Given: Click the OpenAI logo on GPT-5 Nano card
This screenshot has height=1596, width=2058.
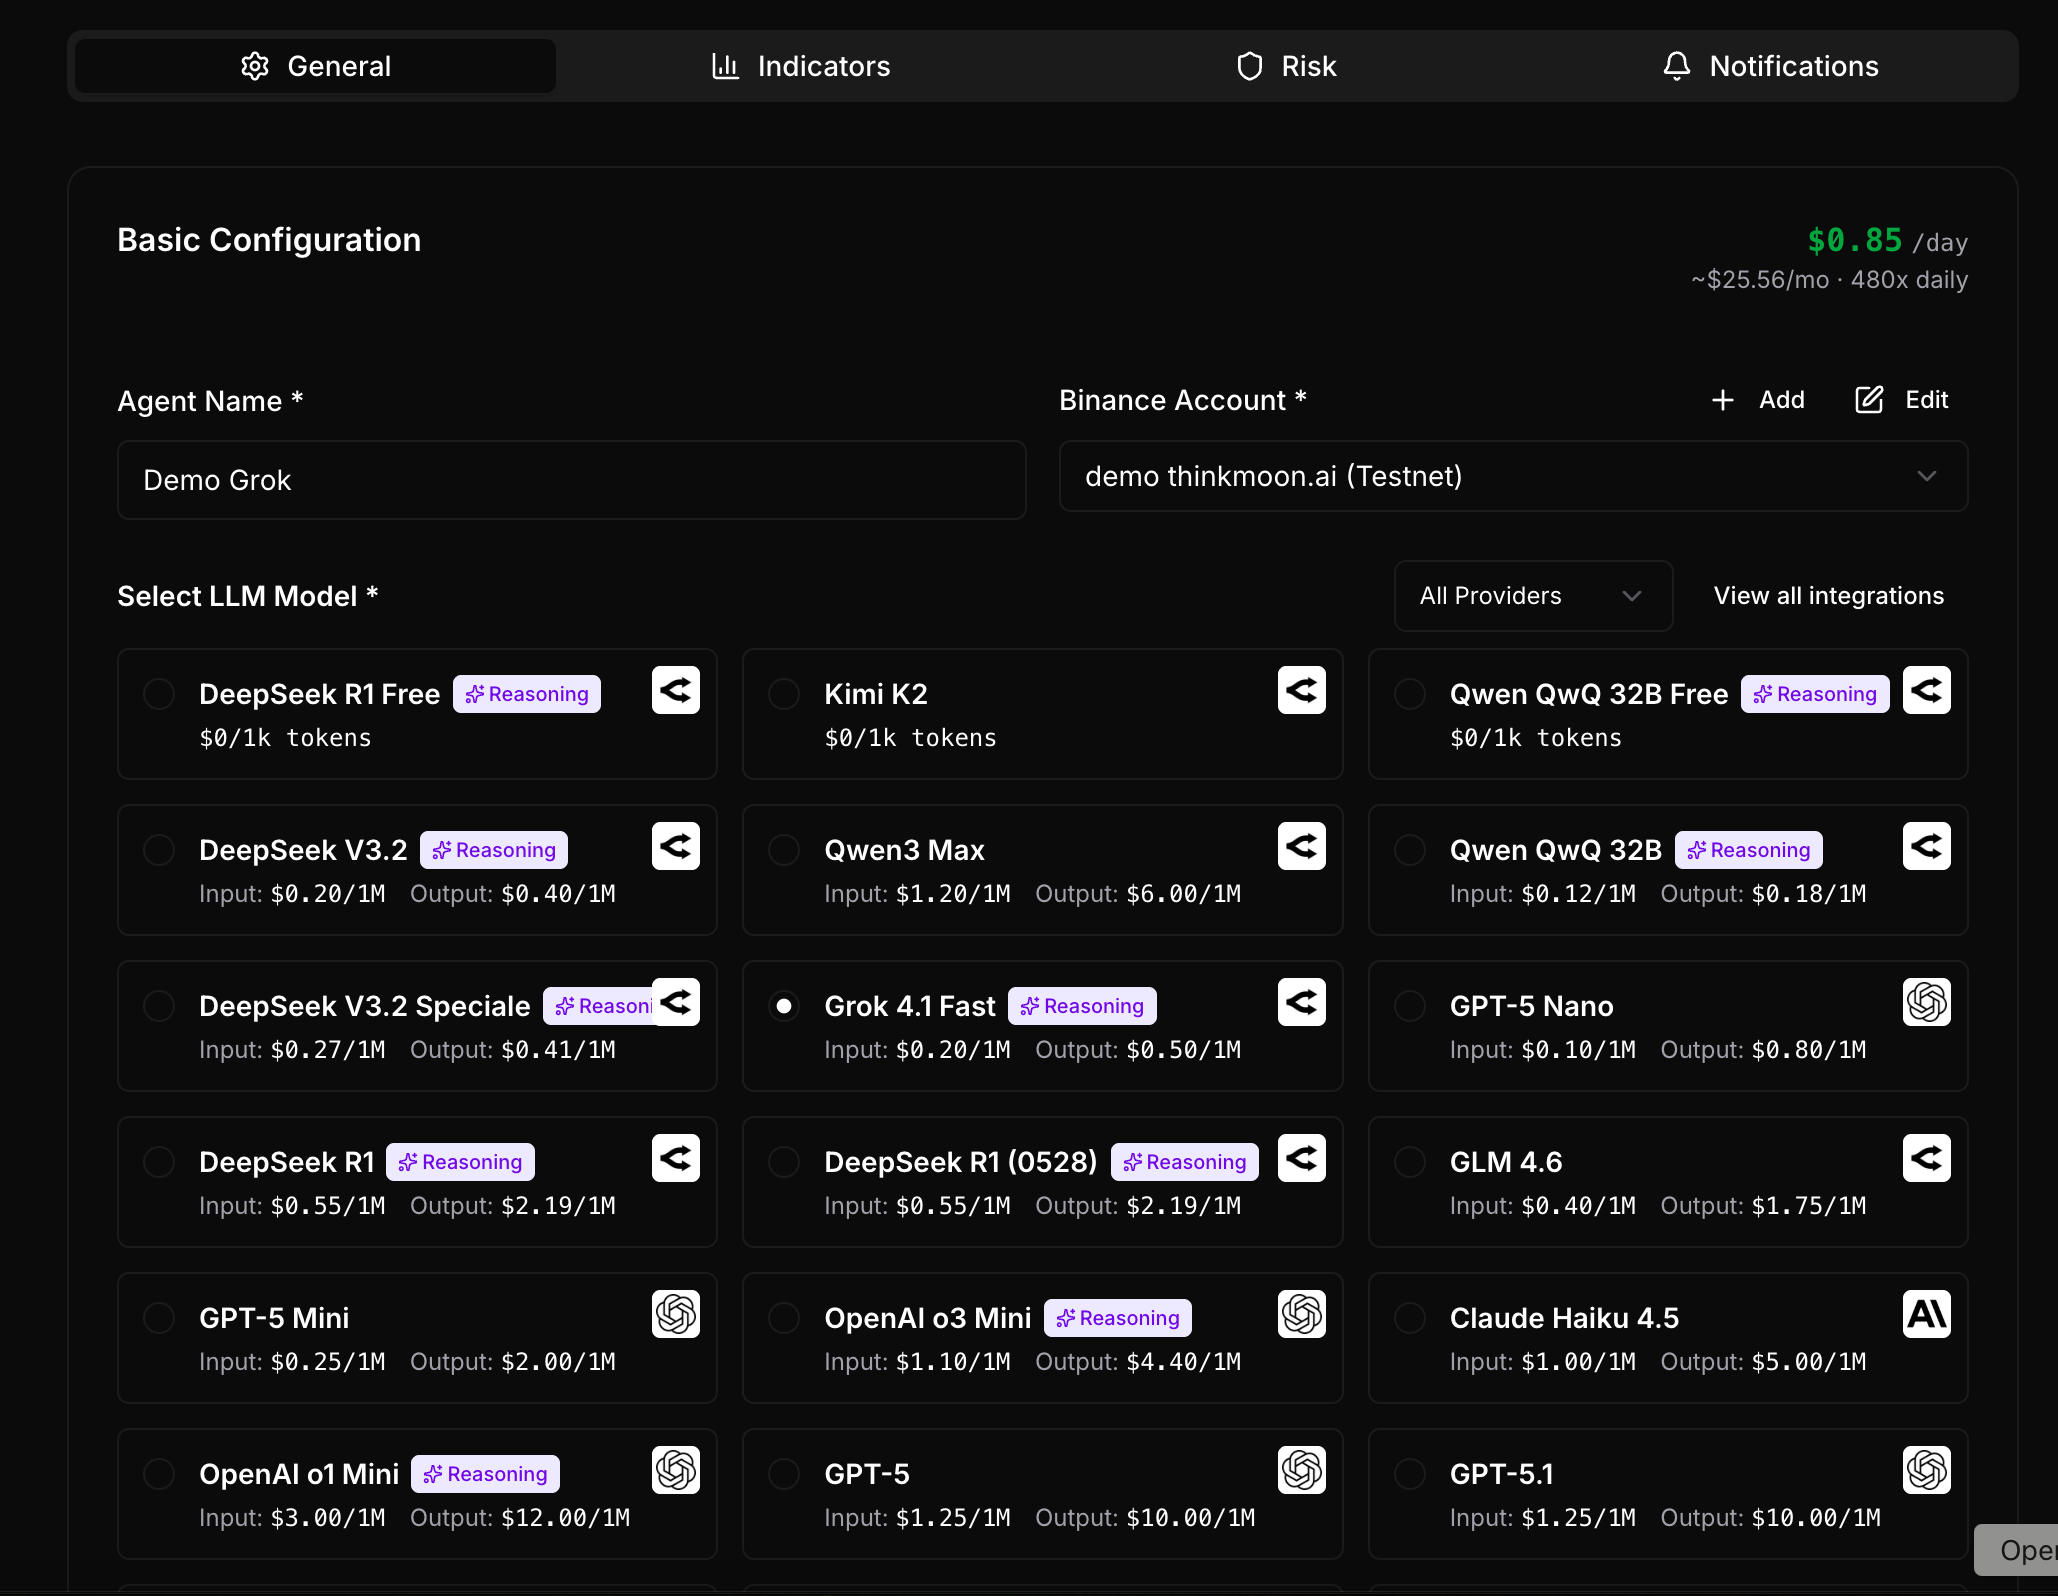Looking at the screenshot, I should [1926, 1002].
